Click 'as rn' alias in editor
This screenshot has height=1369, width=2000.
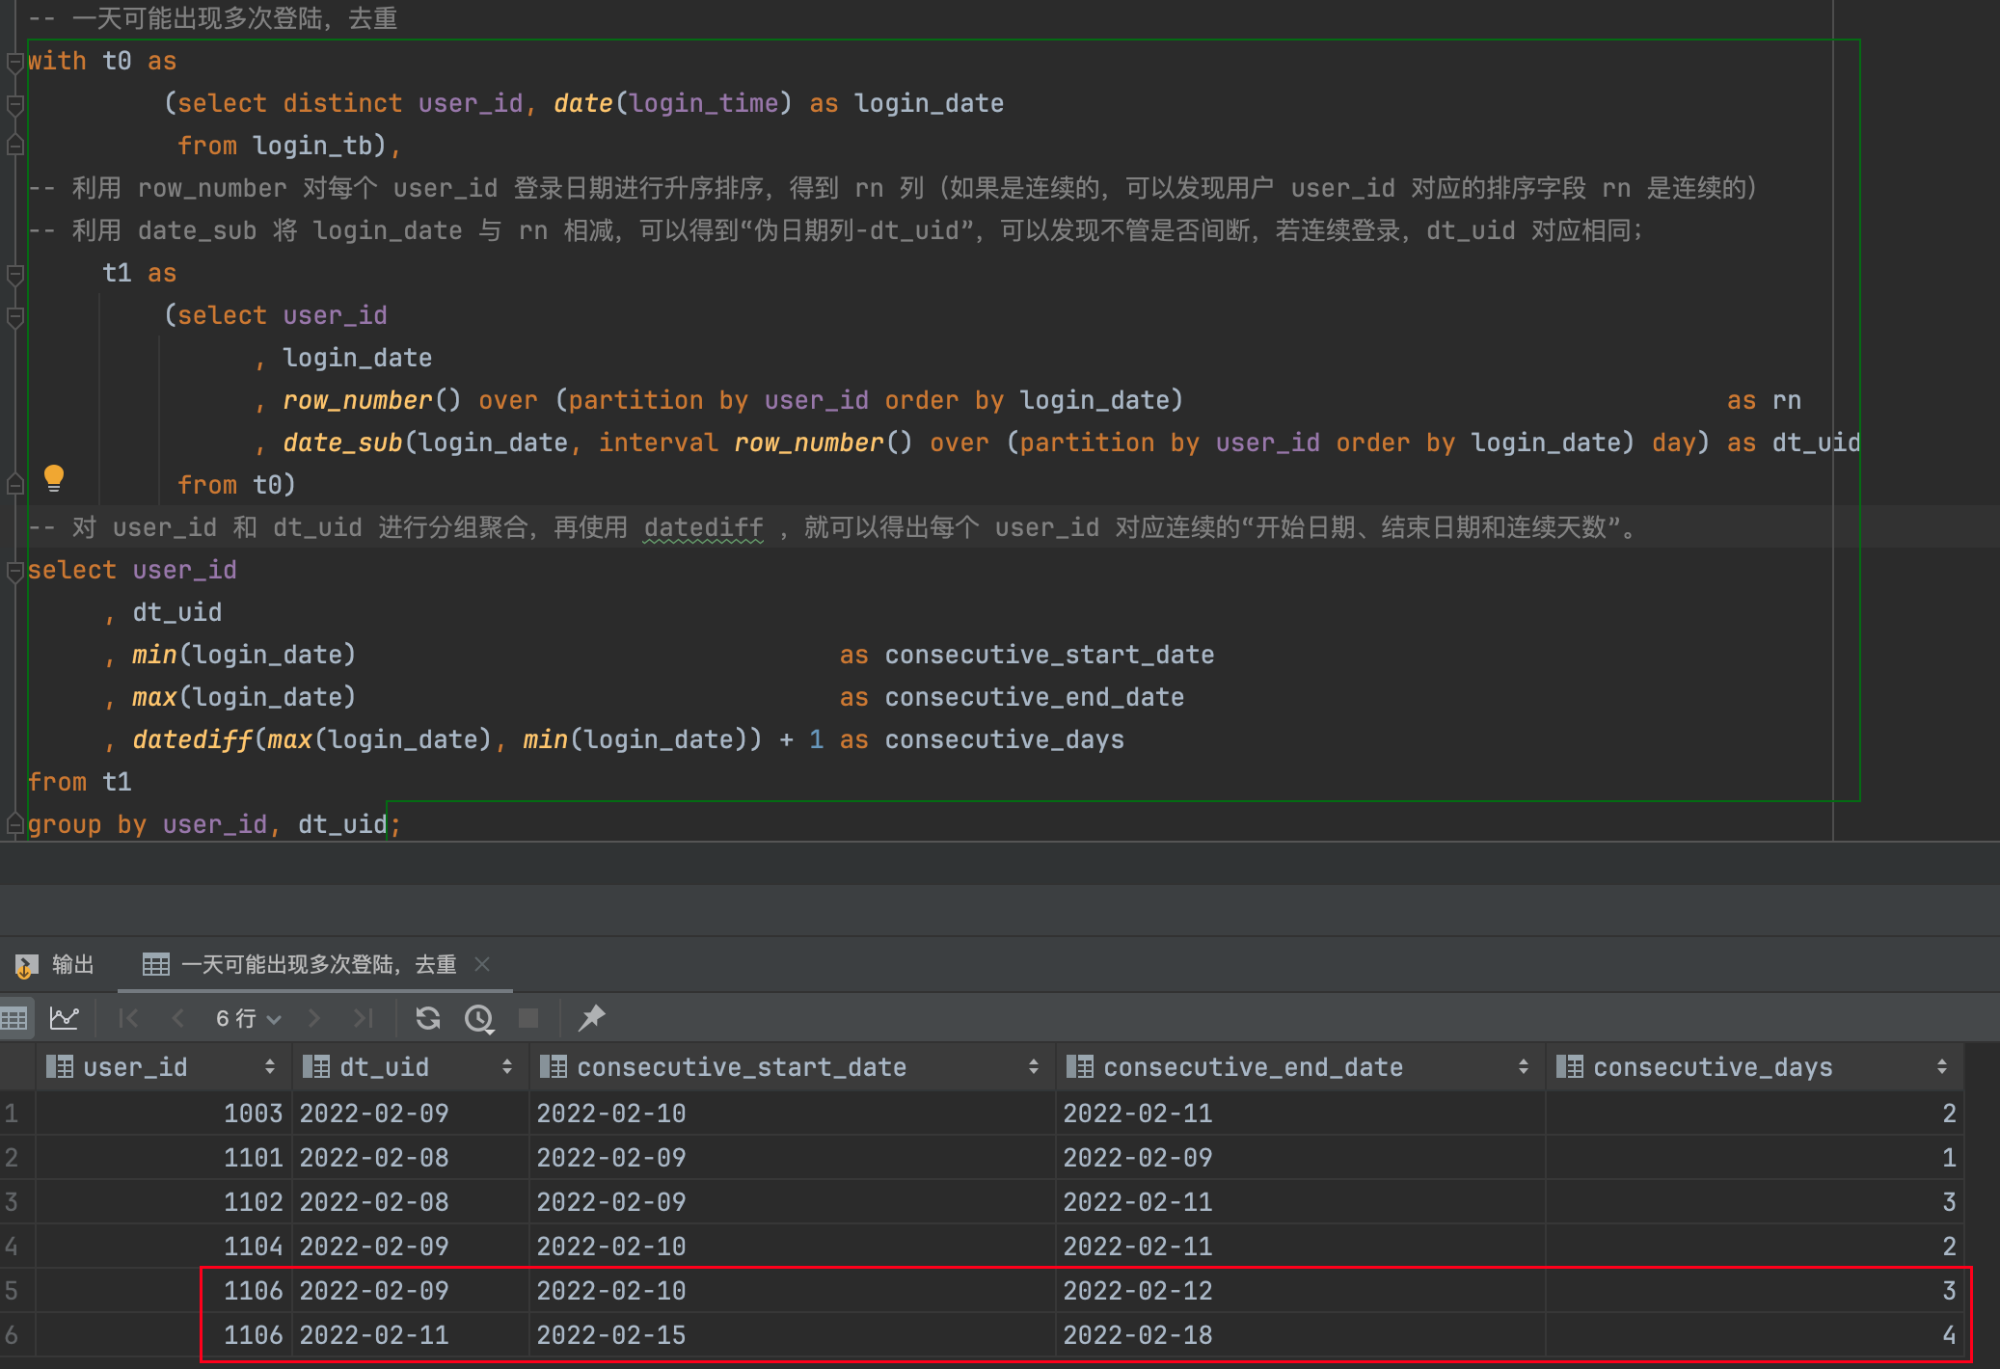(1763, 401)
